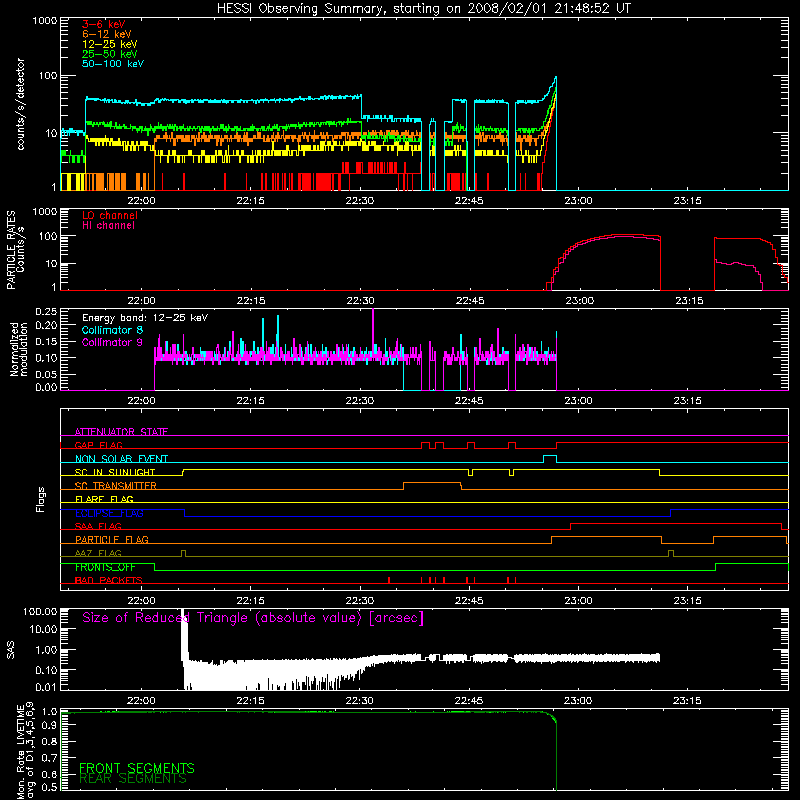Click the NON_SOLAR_EVENT flag label
The image size is (800, 800).
tap(121, 459)
